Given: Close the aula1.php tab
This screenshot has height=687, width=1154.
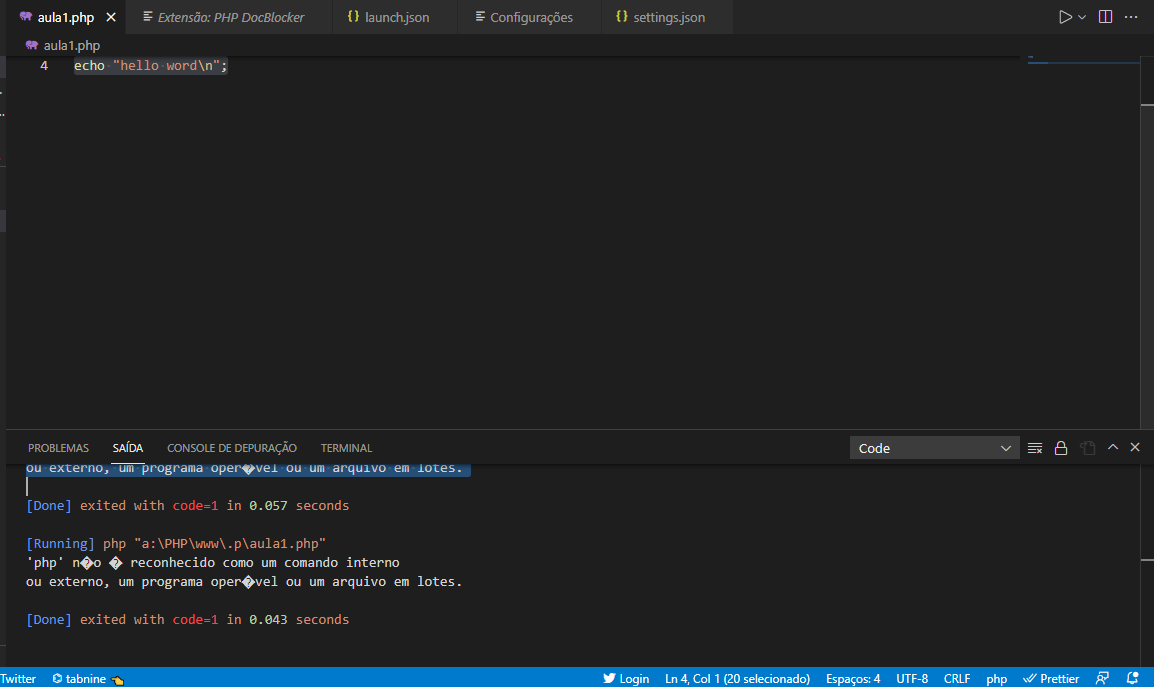Looking at the screenshot, I should [111, 17].
